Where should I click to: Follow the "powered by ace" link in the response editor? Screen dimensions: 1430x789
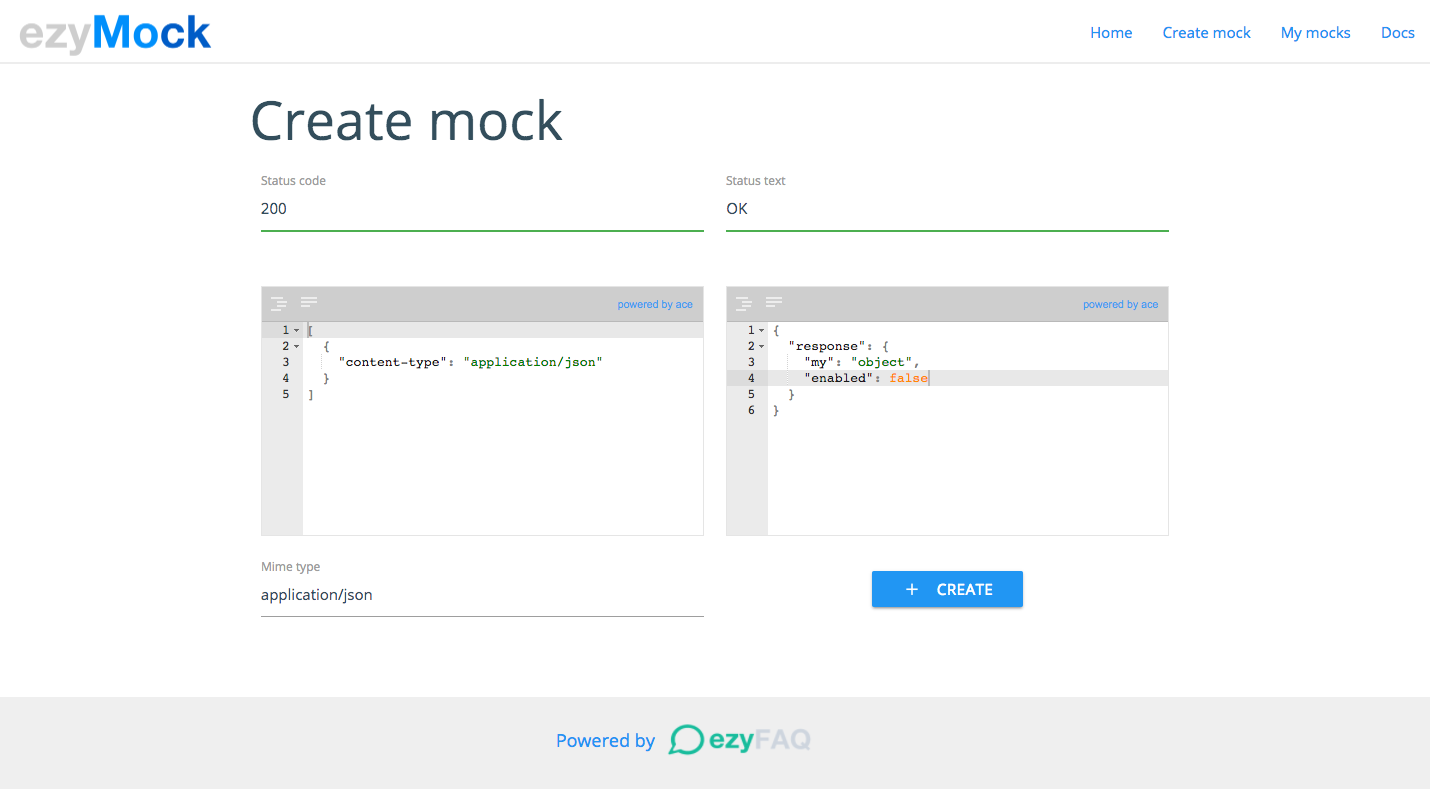[1120, 304]
